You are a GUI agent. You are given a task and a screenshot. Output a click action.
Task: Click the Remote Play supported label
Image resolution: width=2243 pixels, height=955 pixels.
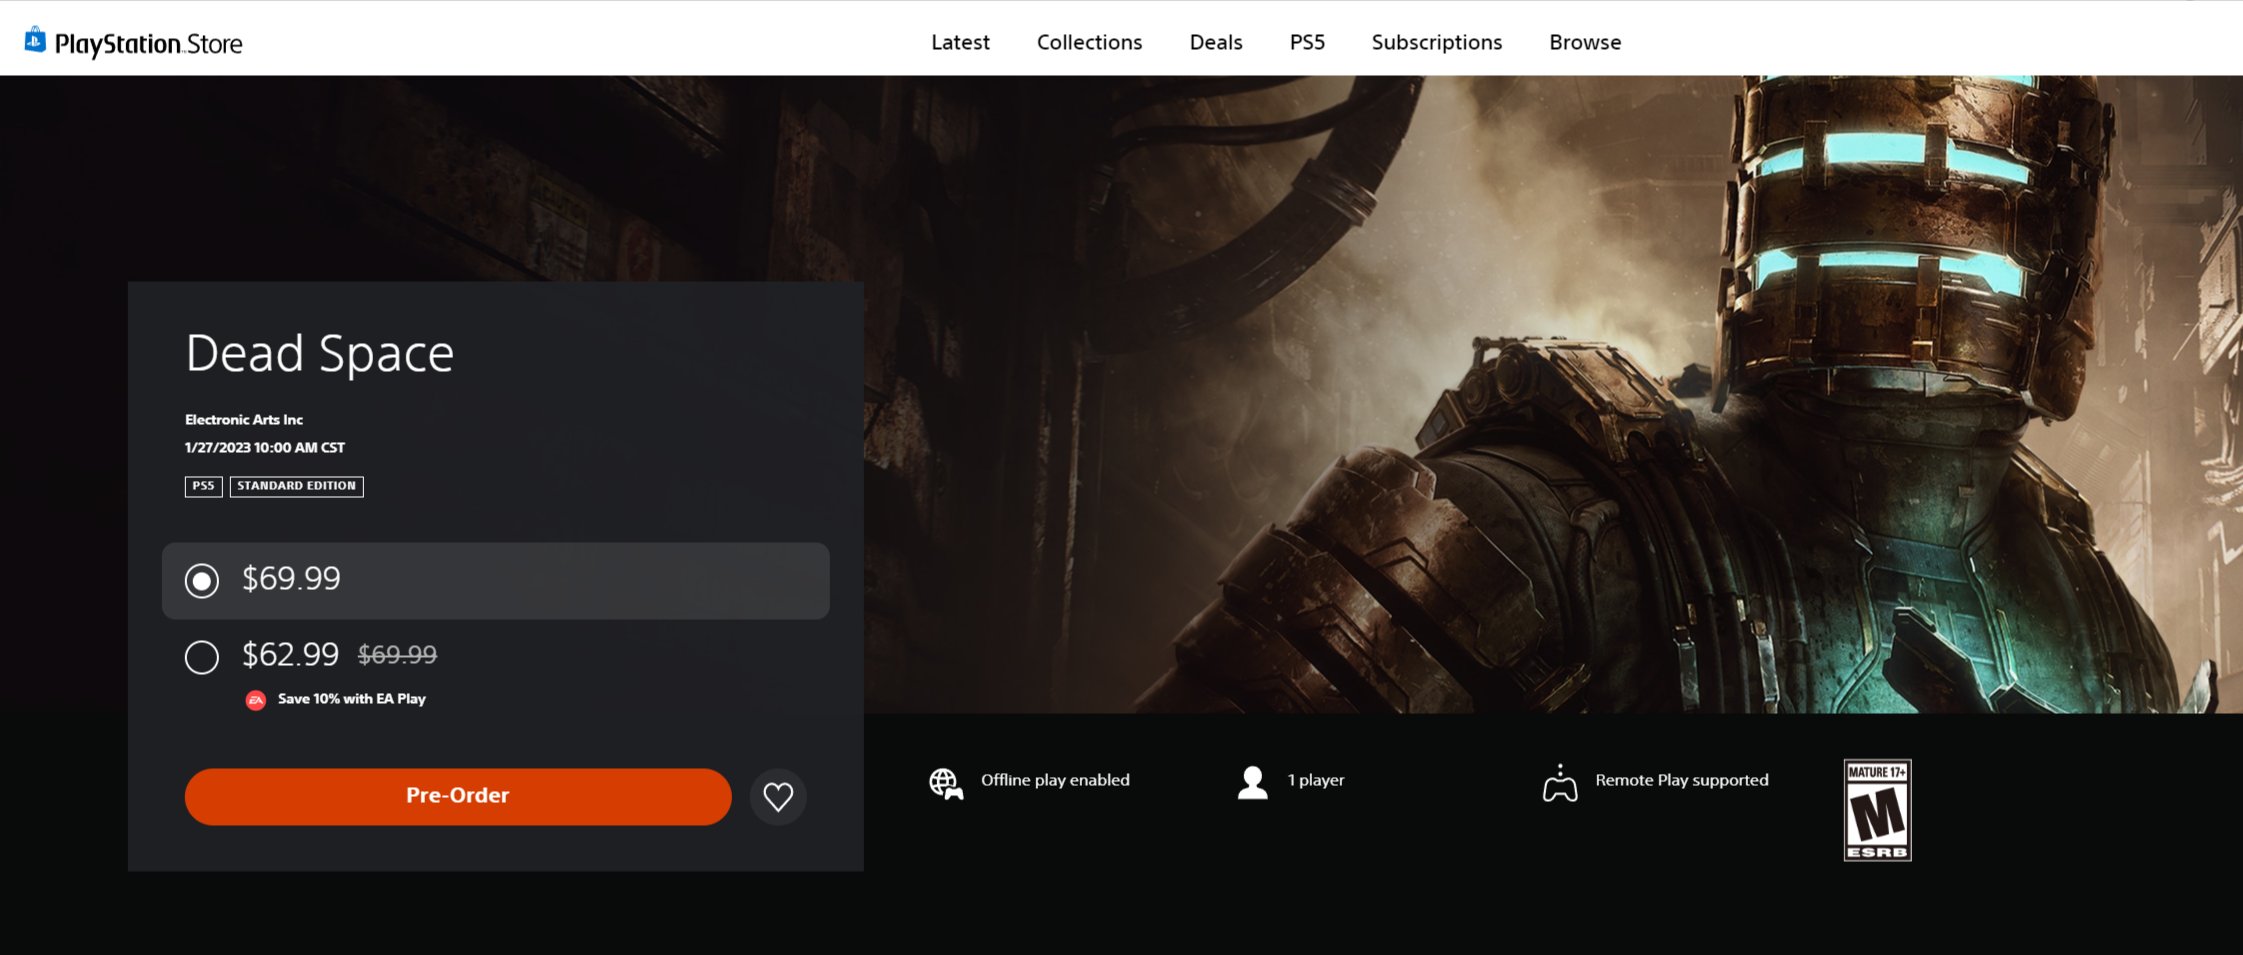point(1682,780)
